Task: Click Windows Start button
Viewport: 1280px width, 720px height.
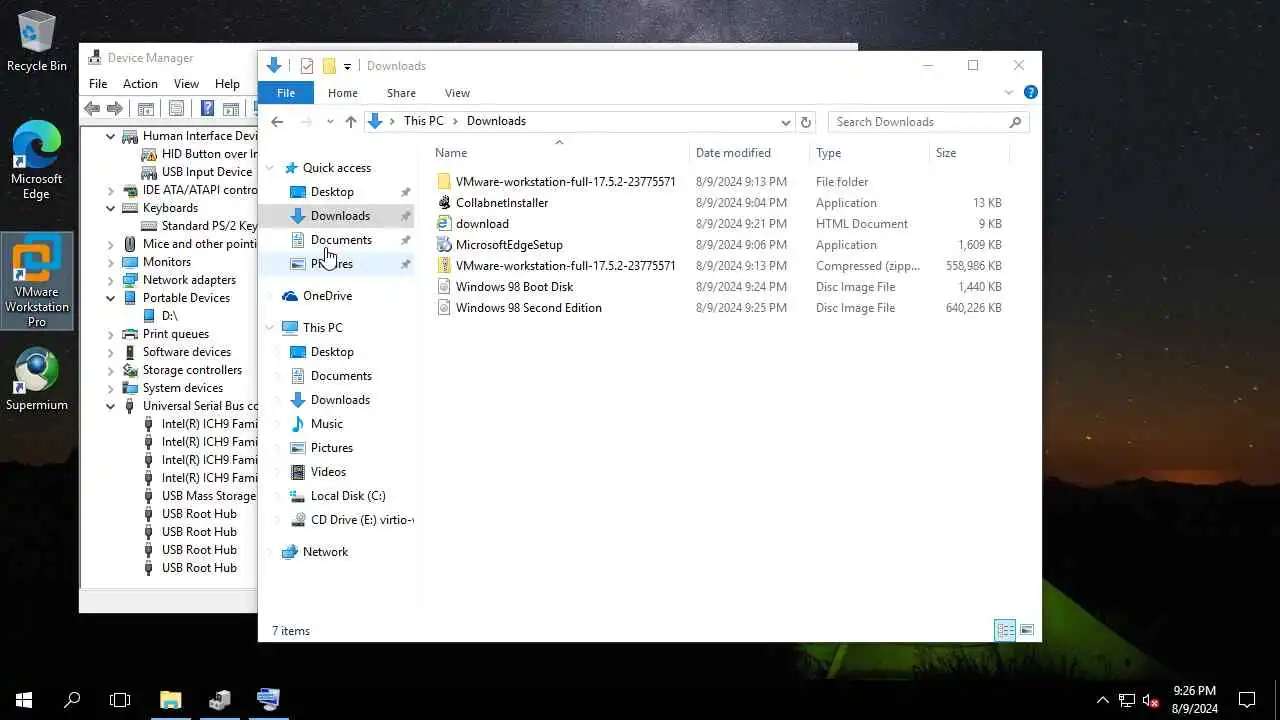Action: coord(24,700)
